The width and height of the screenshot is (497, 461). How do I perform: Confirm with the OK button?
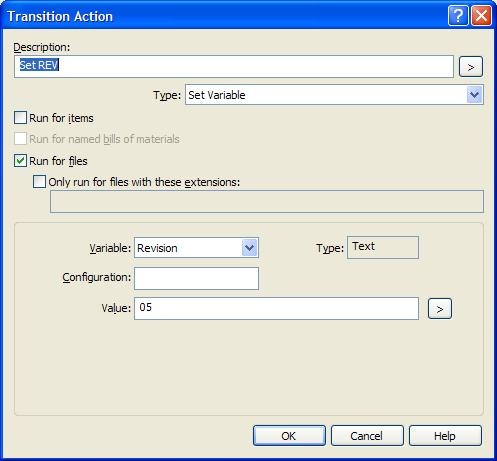289,436
